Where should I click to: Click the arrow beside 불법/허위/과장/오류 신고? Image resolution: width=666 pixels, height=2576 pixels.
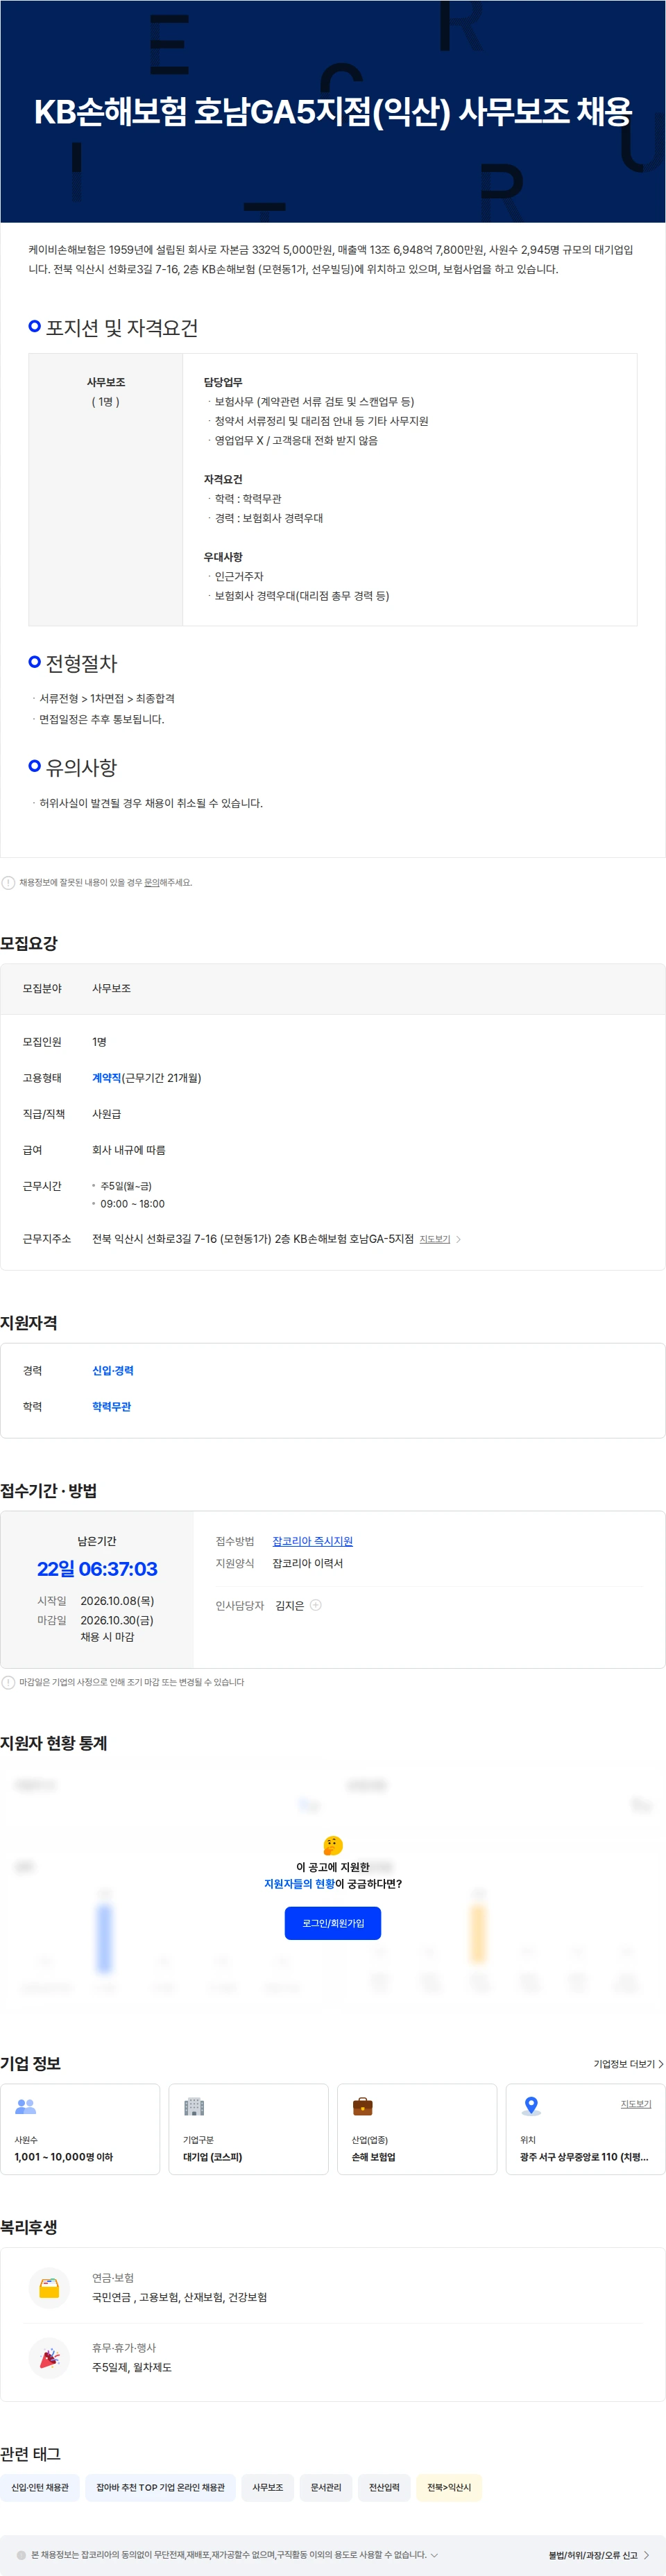coord(646,2555)
